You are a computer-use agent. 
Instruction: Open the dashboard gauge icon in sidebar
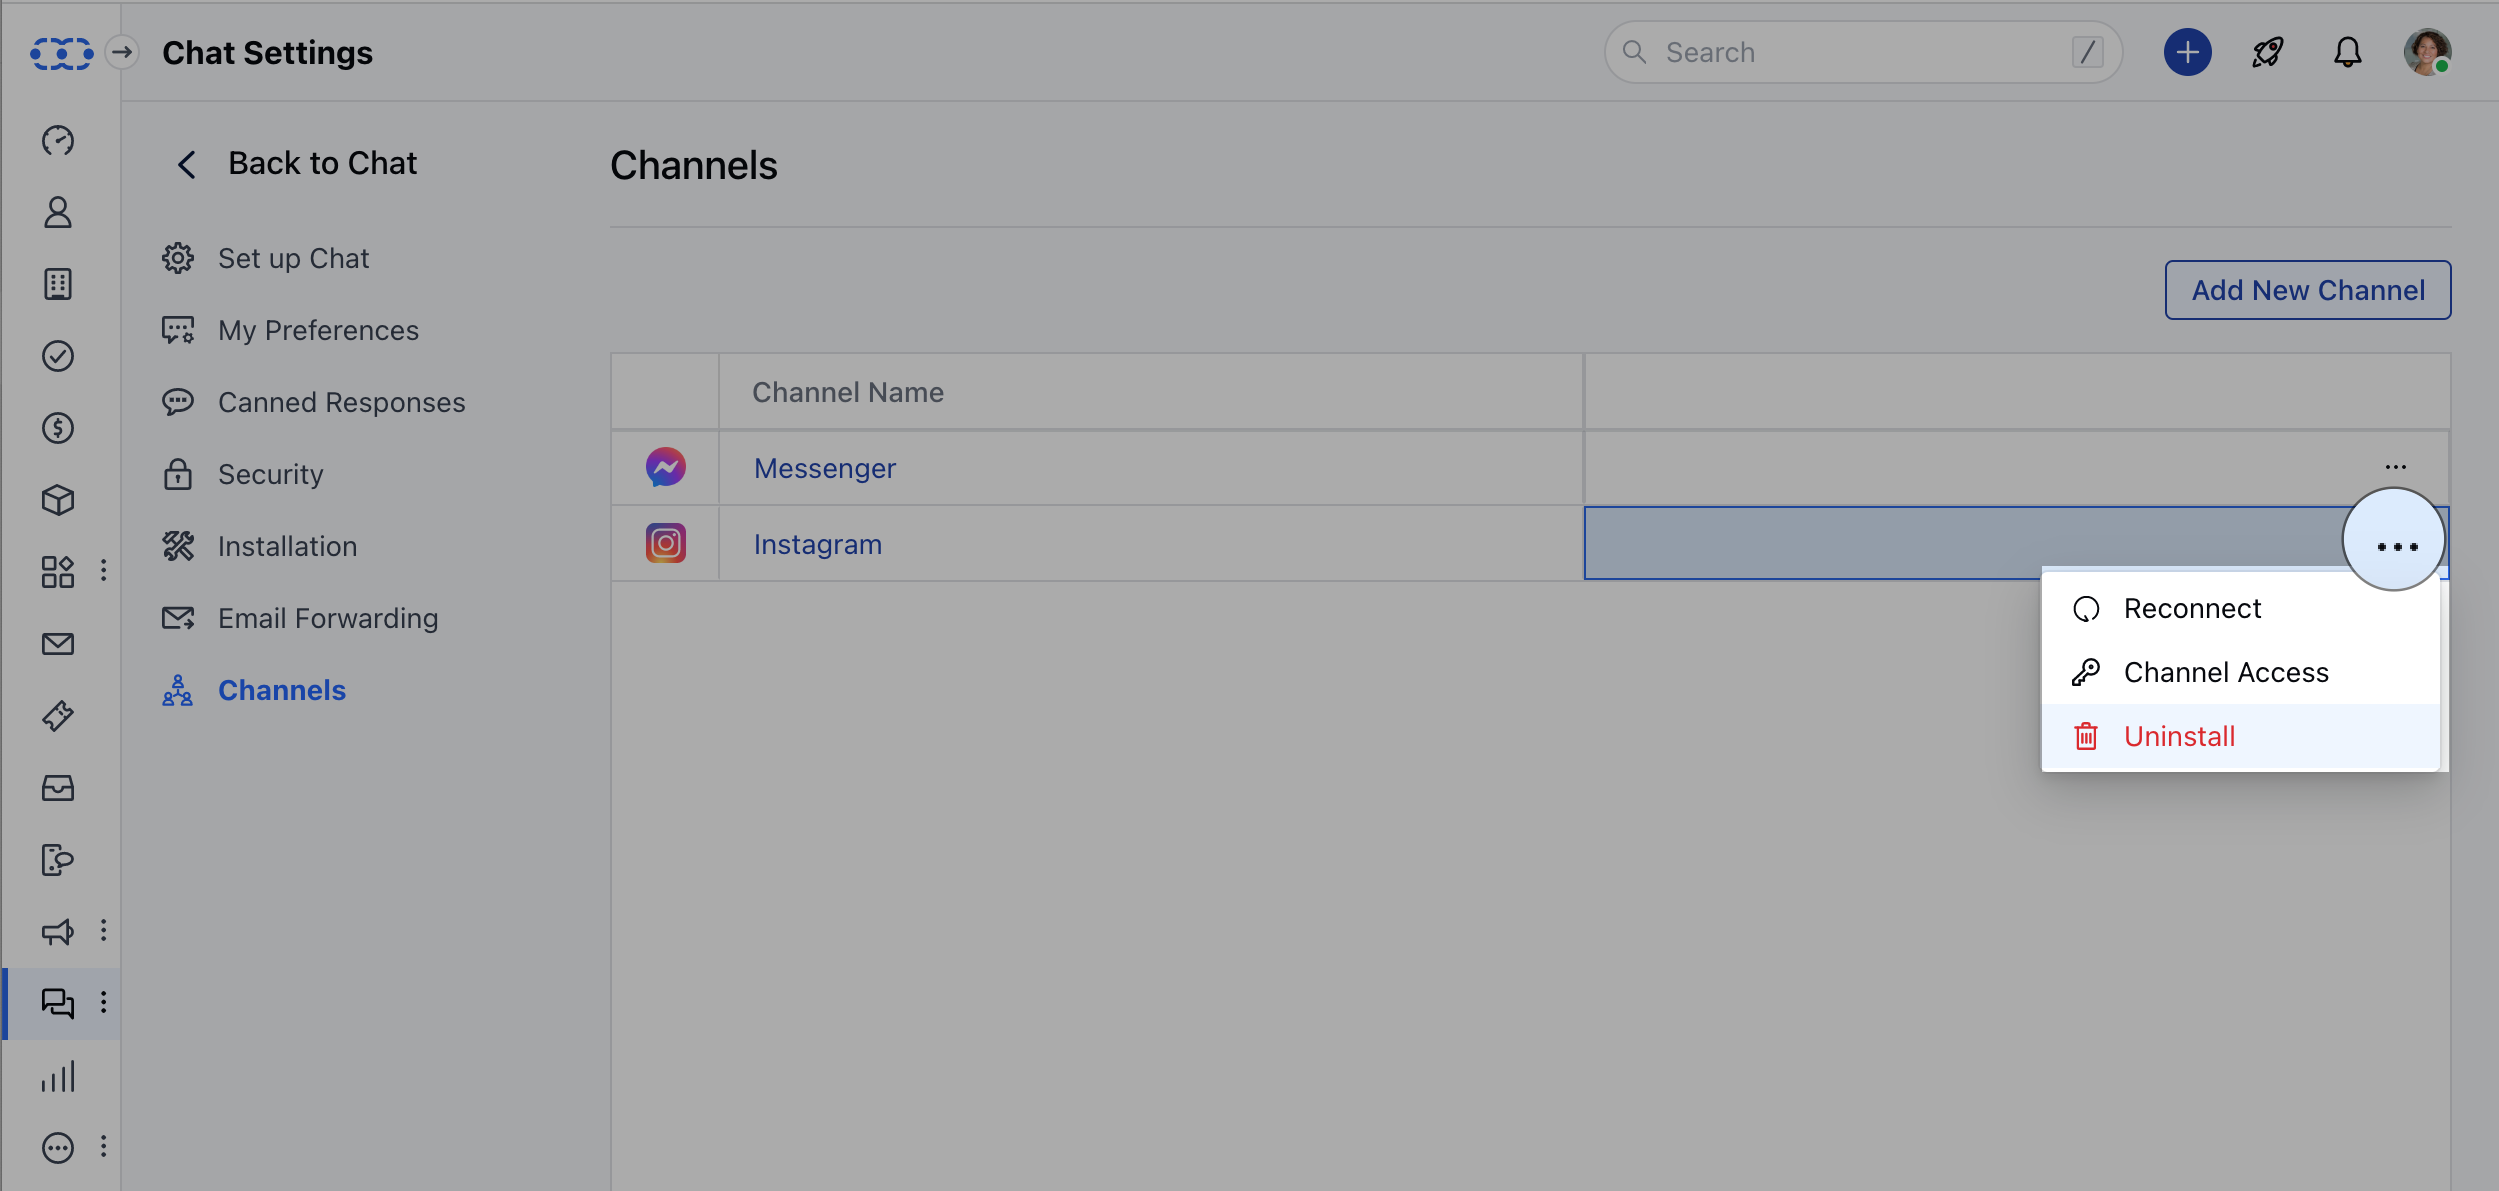[58, 140]
